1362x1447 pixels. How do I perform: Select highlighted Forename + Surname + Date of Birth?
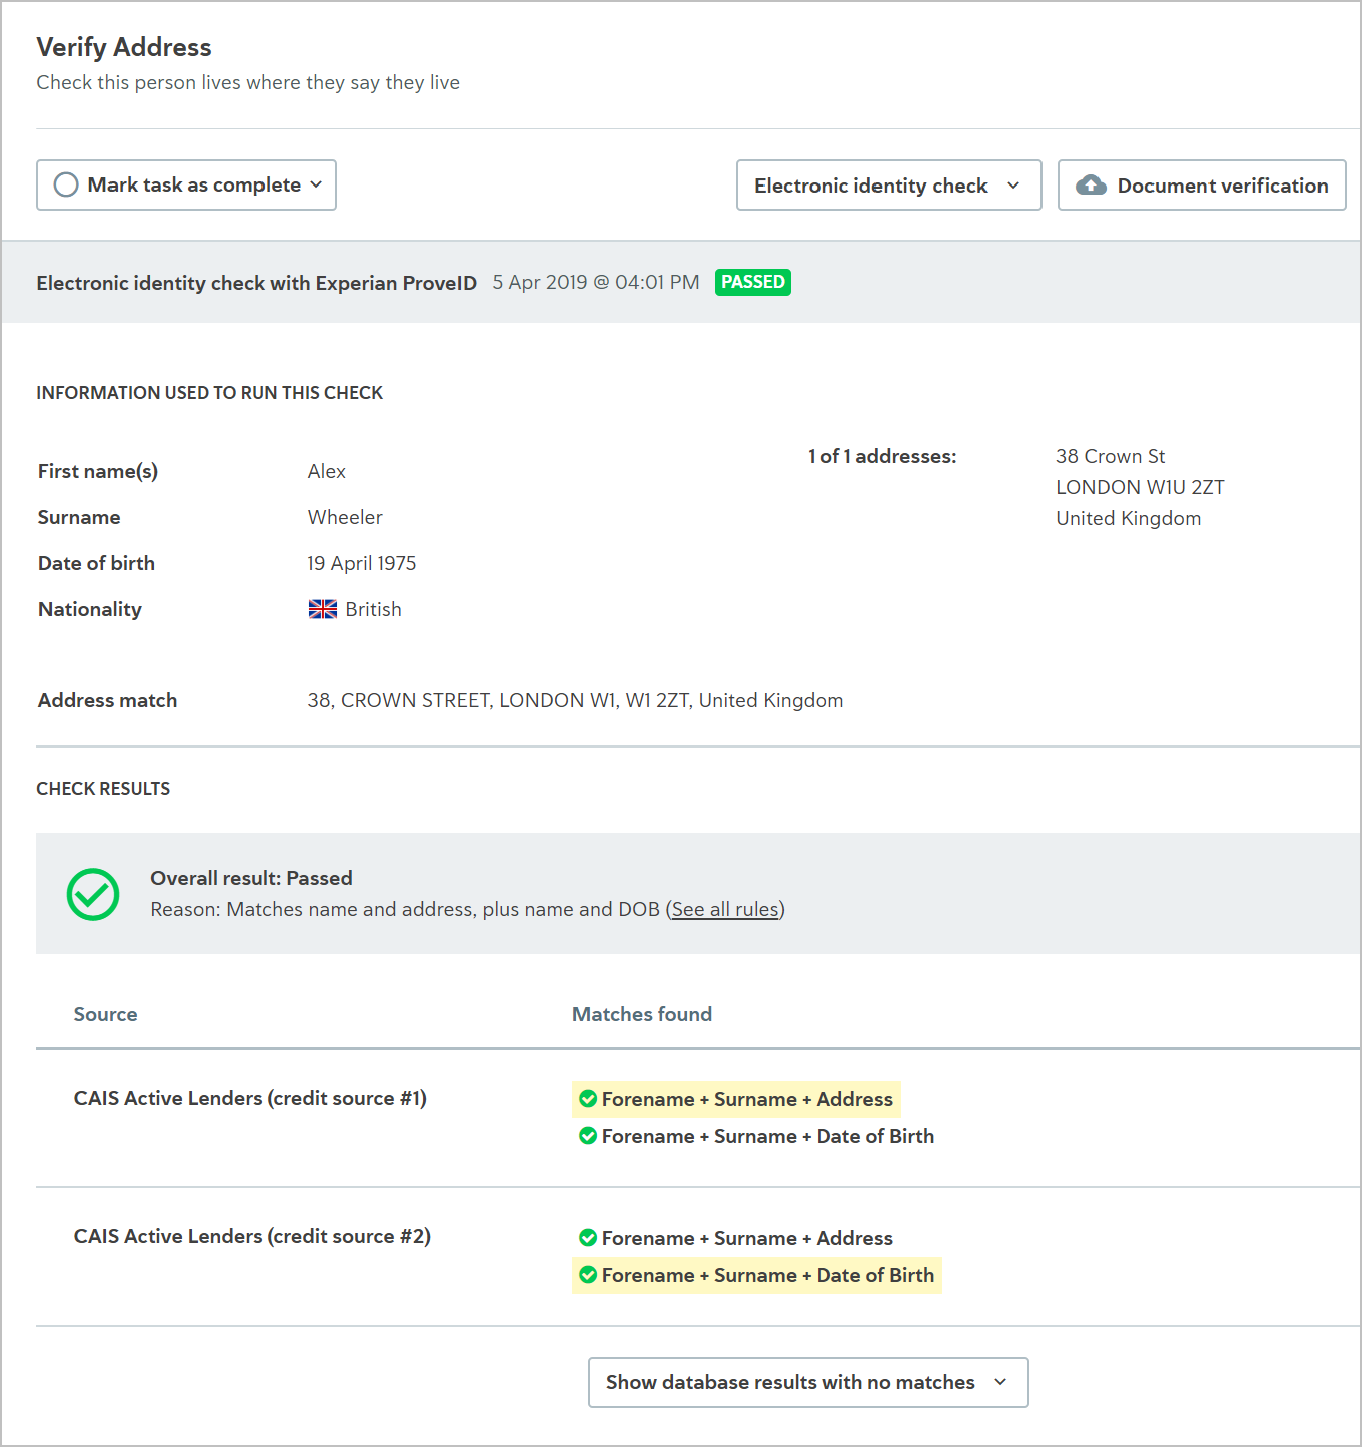point(757,1275)
